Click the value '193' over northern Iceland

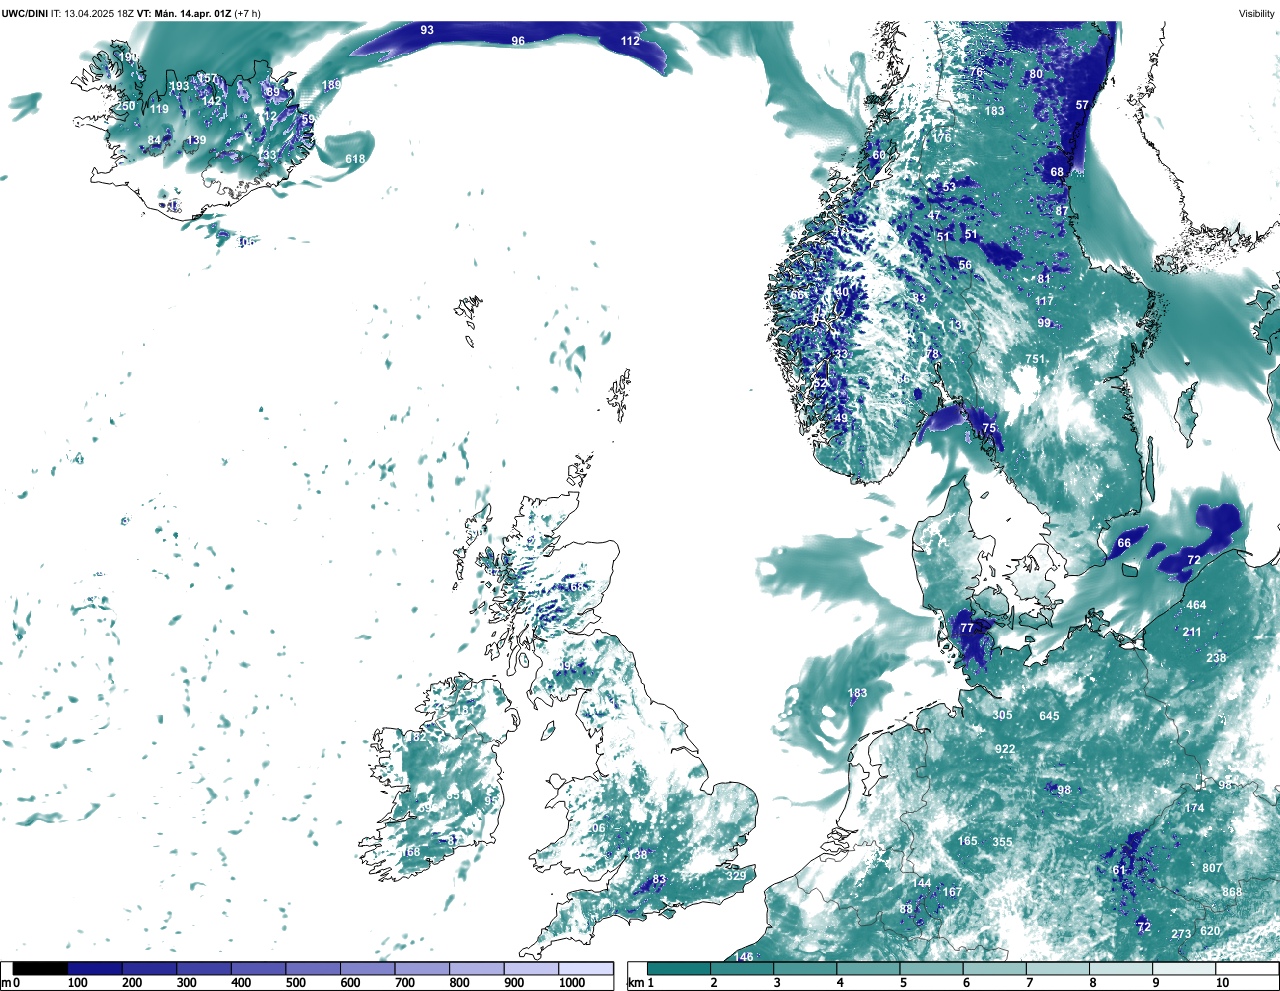(x=179, y=87)
